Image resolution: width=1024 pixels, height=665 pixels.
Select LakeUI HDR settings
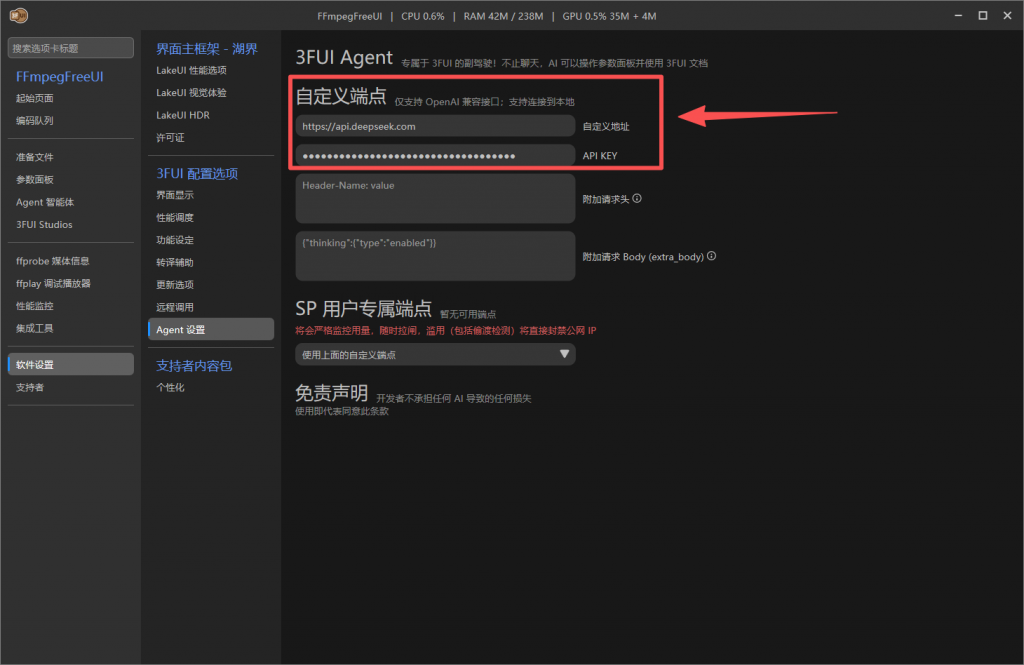[183, 115]
